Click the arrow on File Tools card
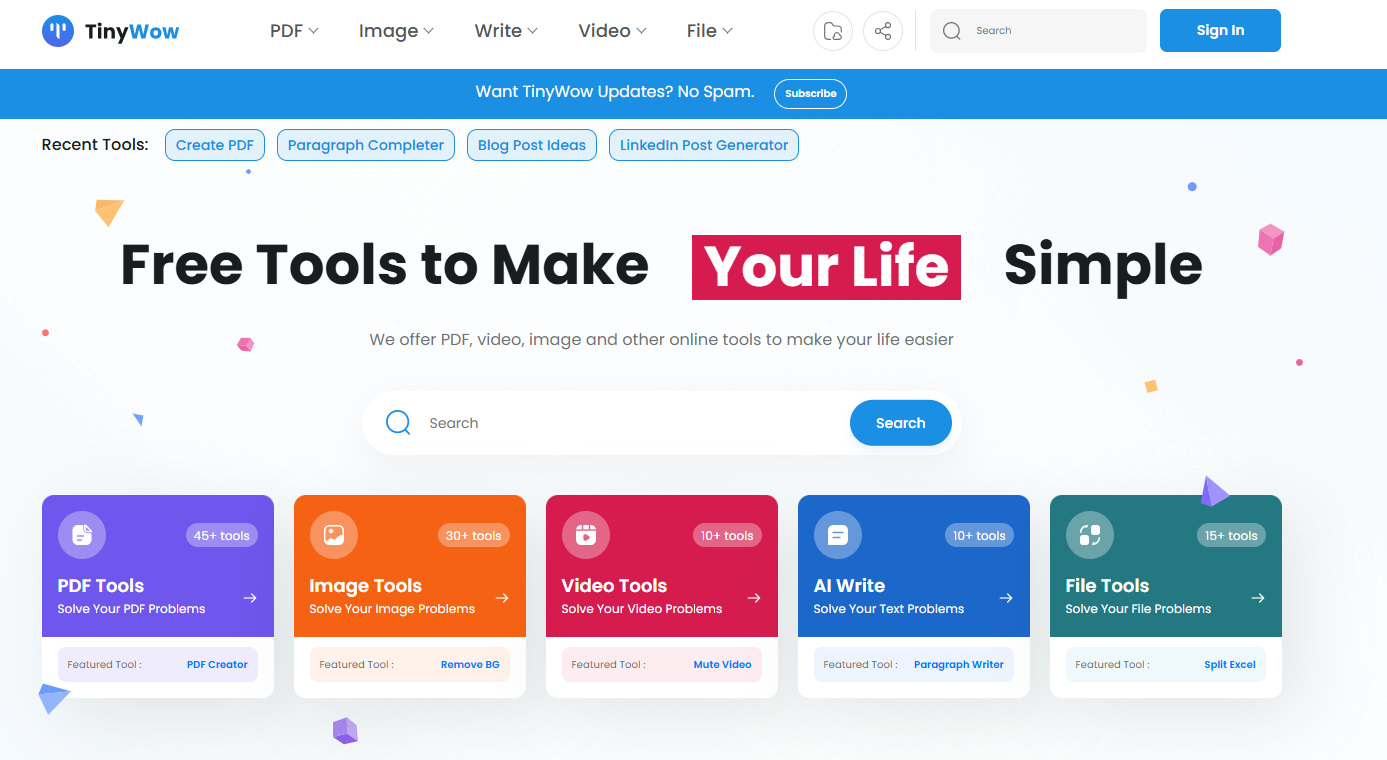Viewport: 1387px width, 760px height. pyautogui.click(x=1258, y=598)
